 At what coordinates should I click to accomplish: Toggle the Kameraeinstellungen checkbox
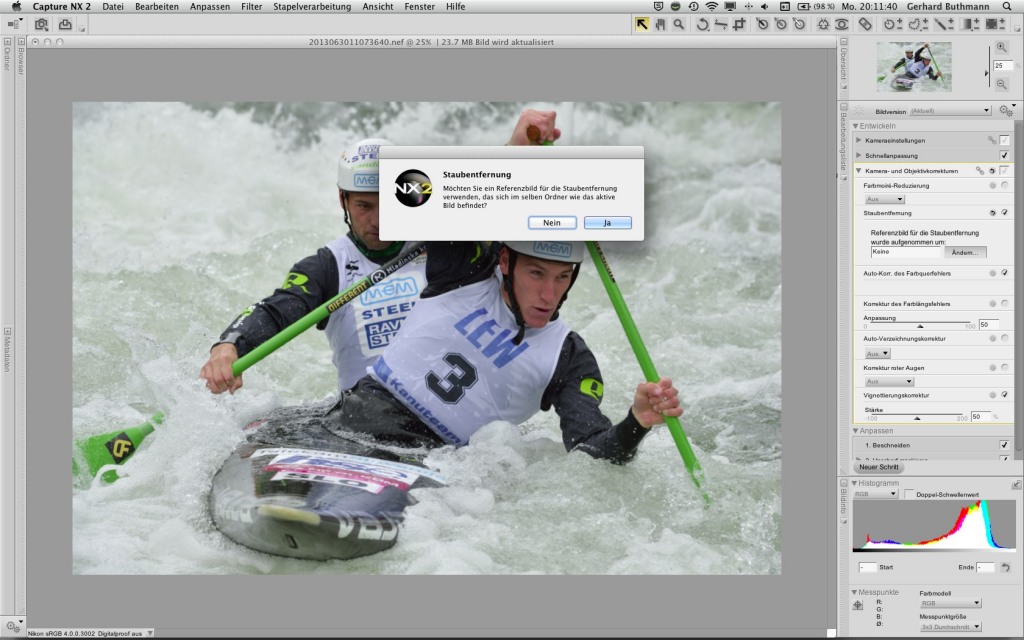point(1004,140)
